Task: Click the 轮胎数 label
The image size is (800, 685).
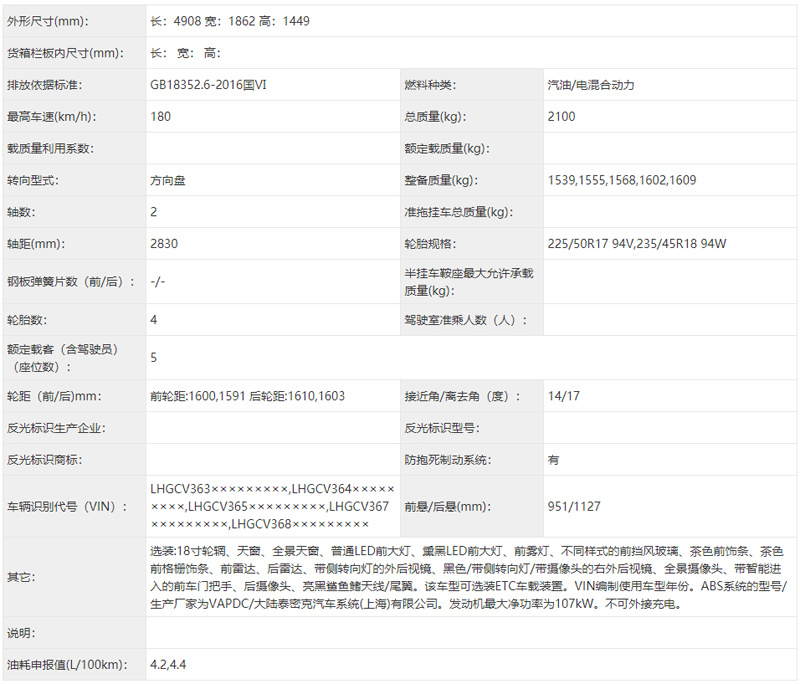Action: tap(27, 320)
